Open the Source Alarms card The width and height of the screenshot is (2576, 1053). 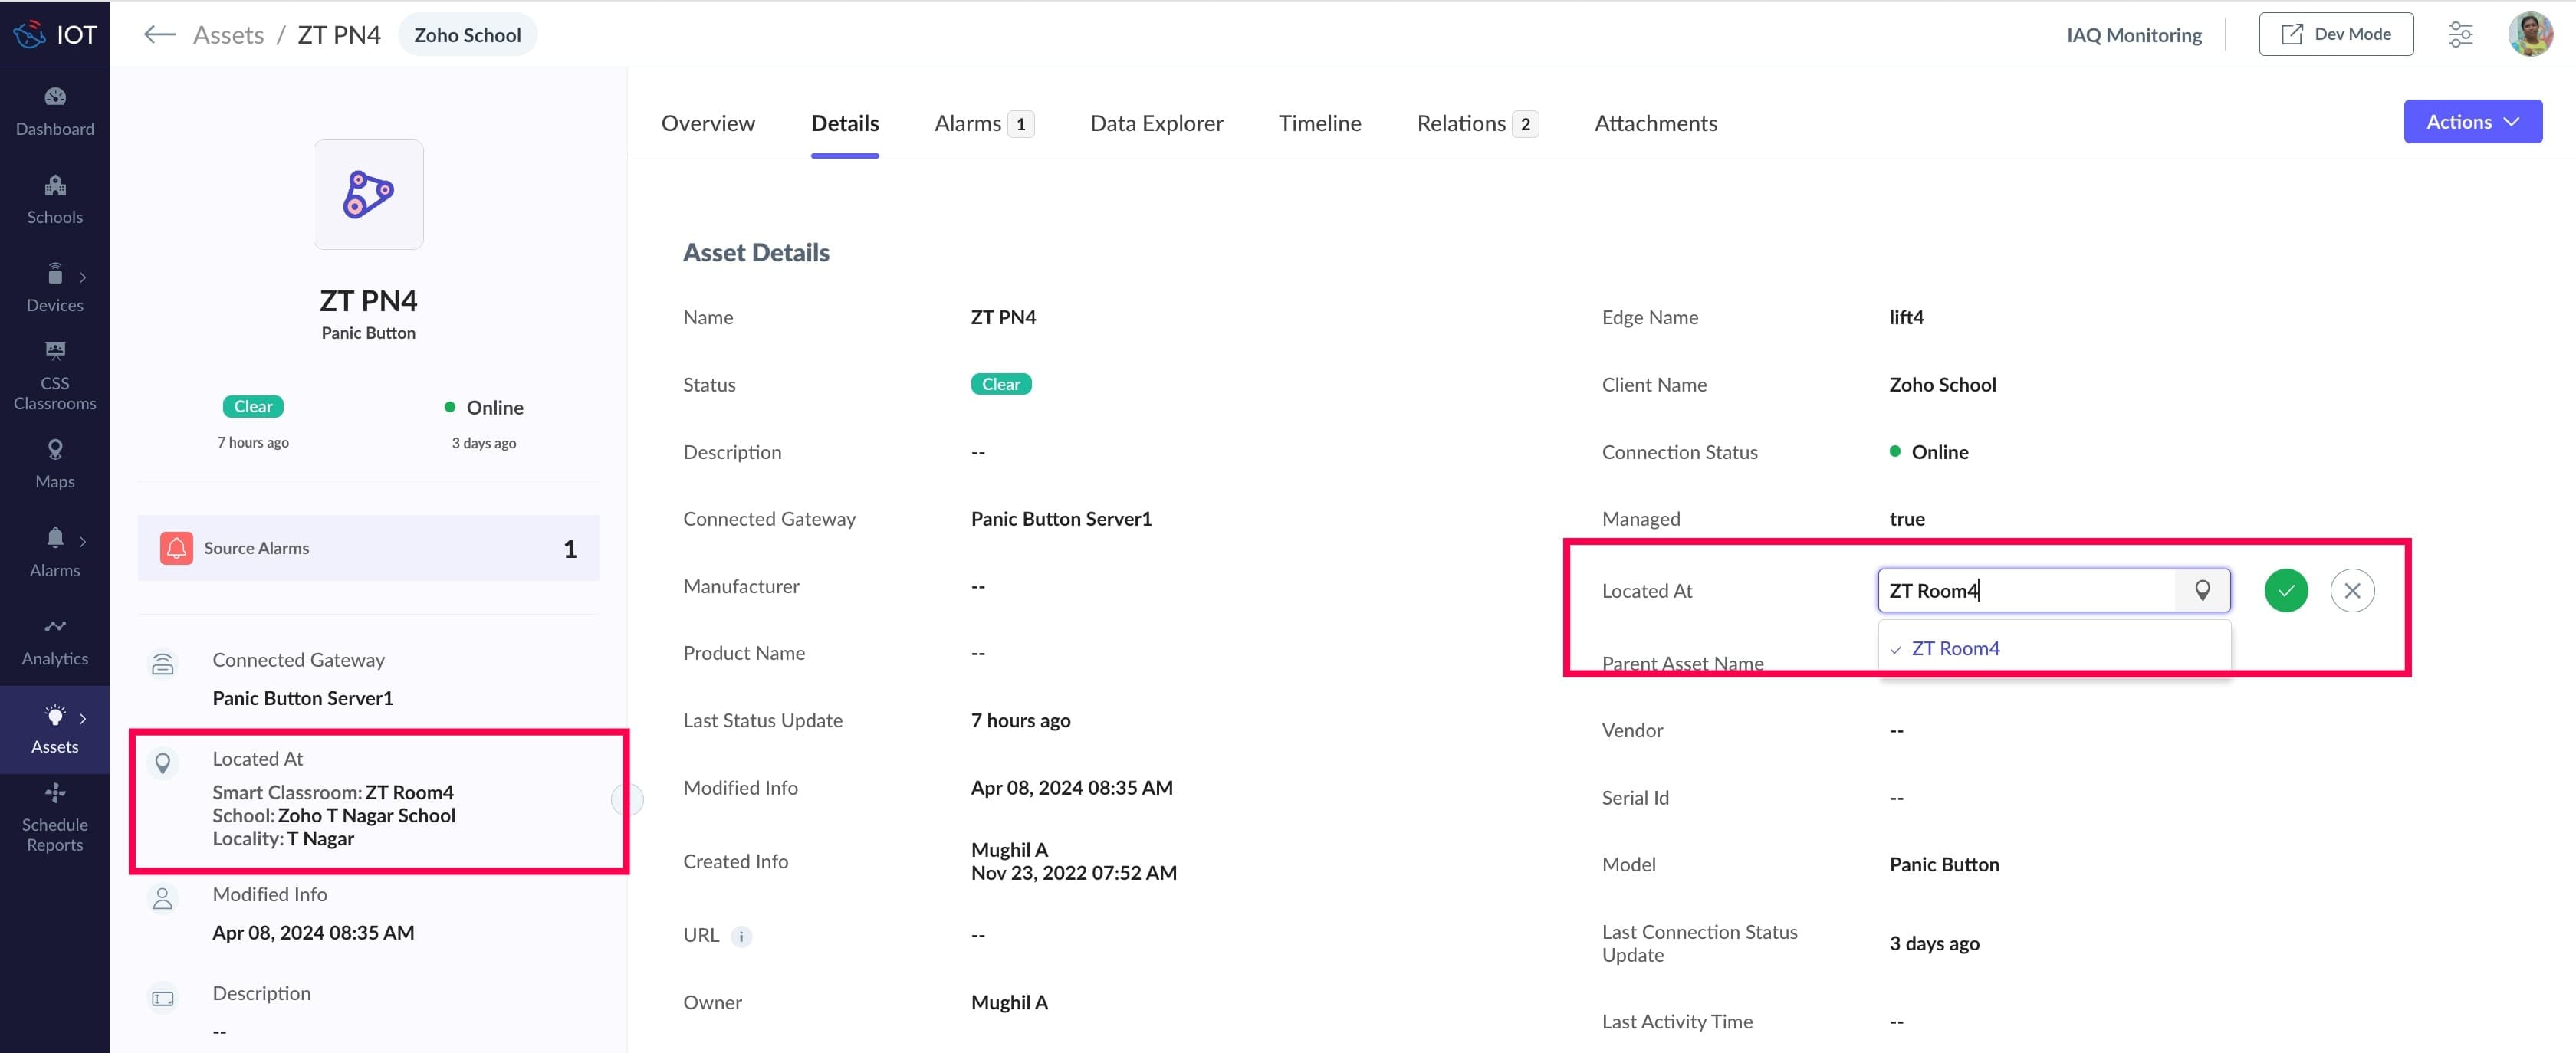(368, 548)
